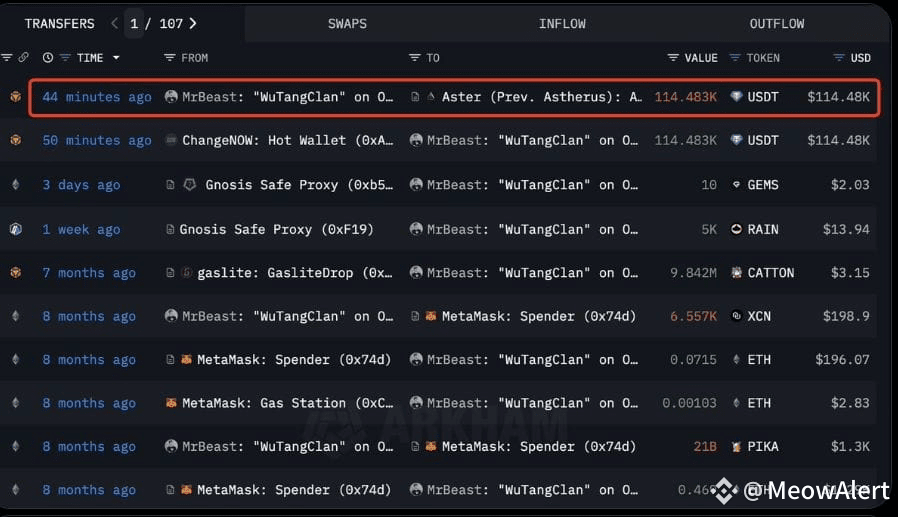Image resolution: width=898 pixels, height=517 pixels.
Task: Open the TRANSFERS tab
Action: coord(60,23)
